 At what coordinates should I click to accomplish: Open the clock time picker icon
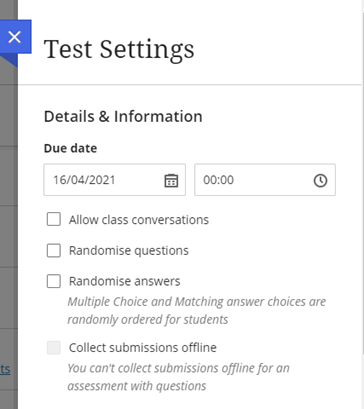(320, 180)
